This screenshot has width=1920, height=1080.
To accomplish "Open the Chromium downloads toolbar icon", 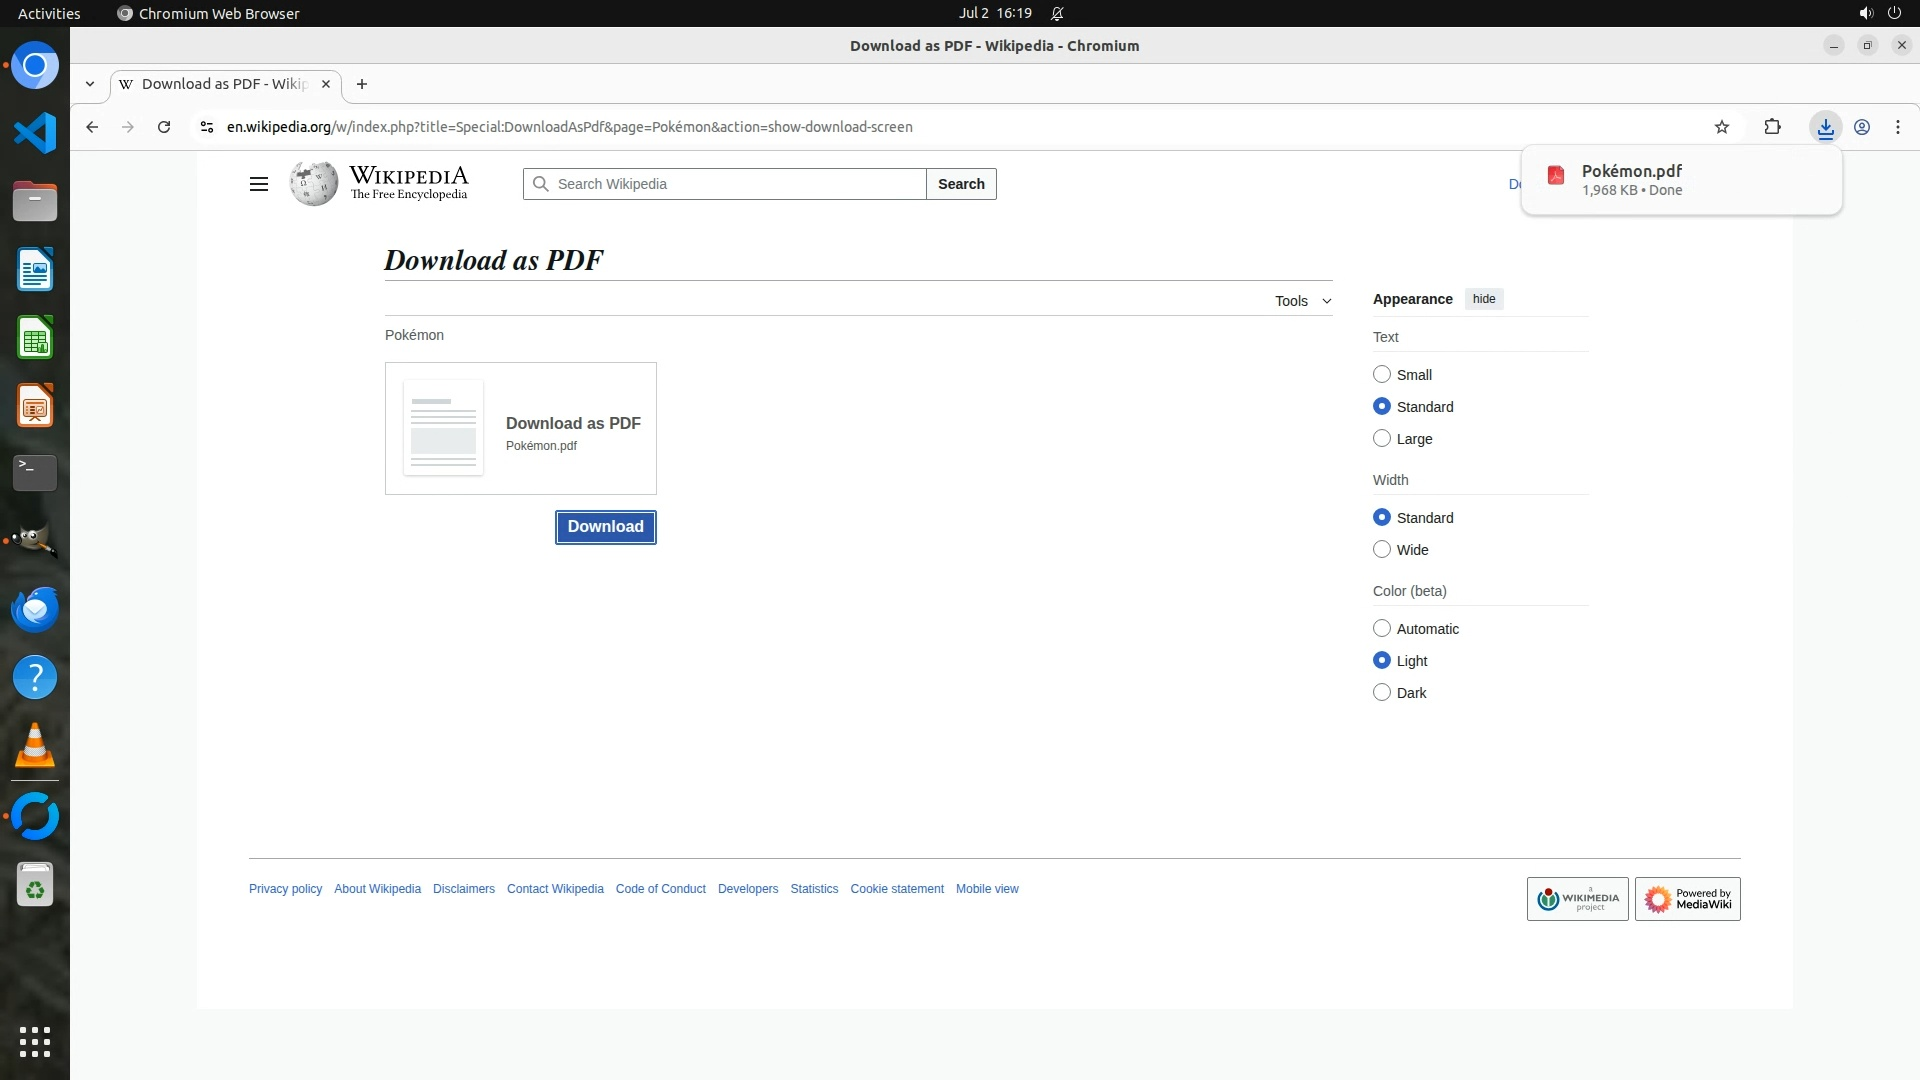I will [x=1825, y=127].
